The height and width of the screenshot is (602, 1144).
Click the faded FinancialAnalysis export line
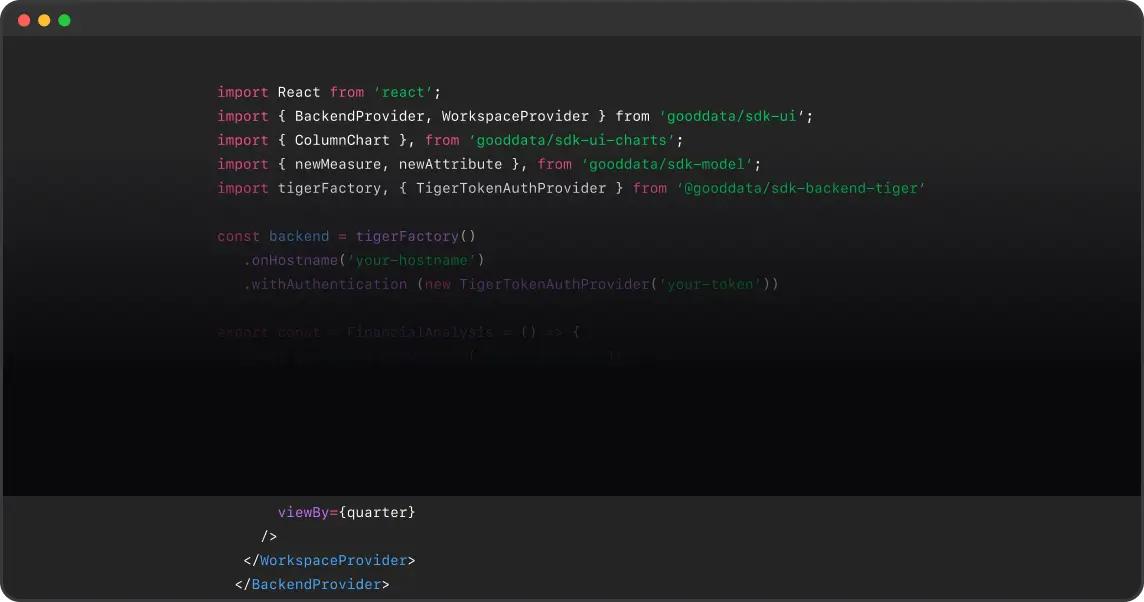398,333
